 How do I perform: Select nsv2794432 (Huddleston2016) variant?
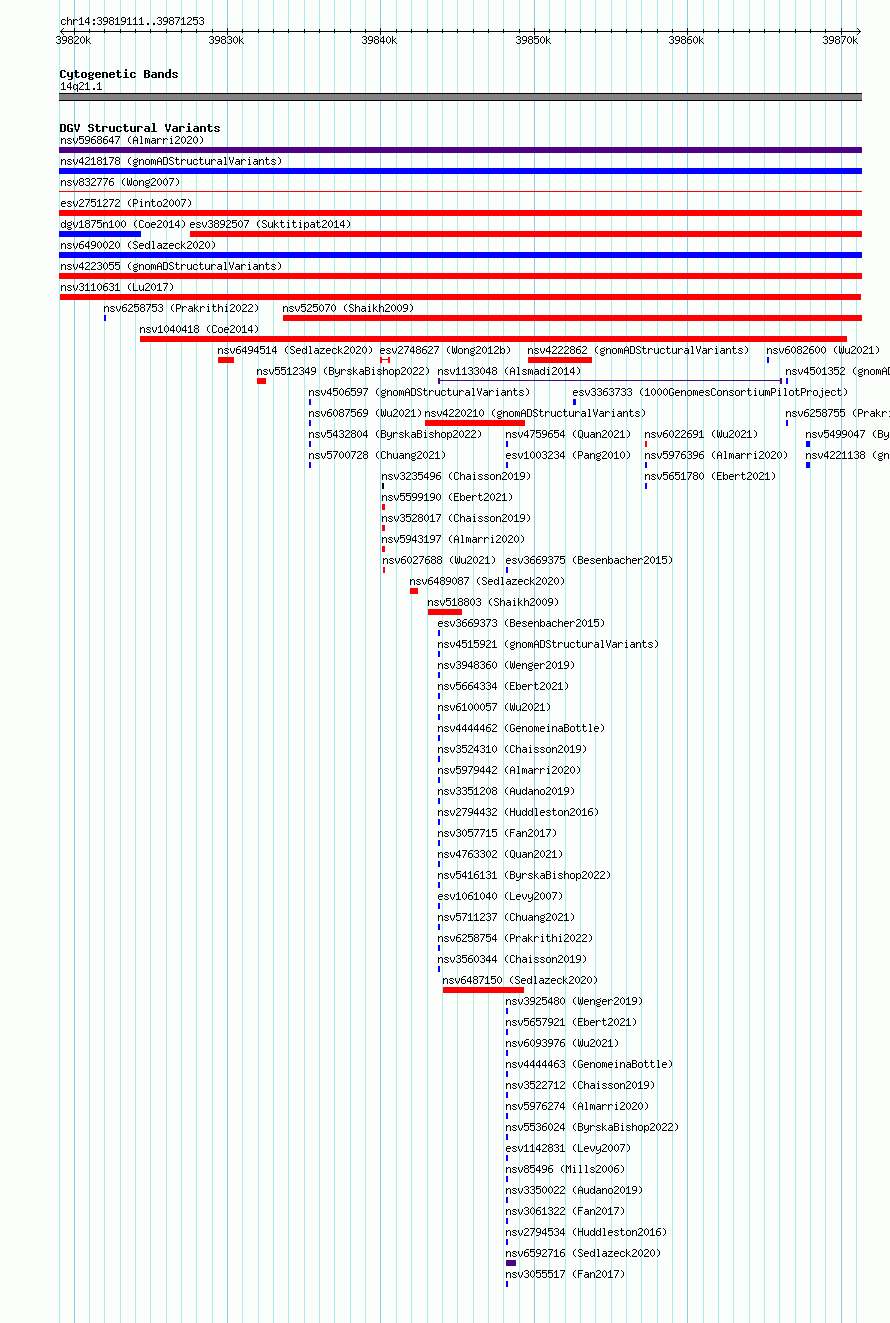tap(518, 812)
